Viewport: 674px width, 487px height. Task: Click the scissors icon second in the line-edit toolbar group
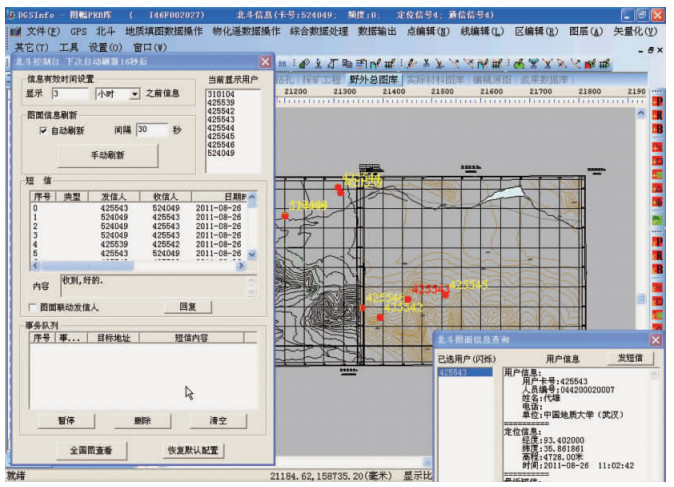pyautogui.click(x=426, y=64)
